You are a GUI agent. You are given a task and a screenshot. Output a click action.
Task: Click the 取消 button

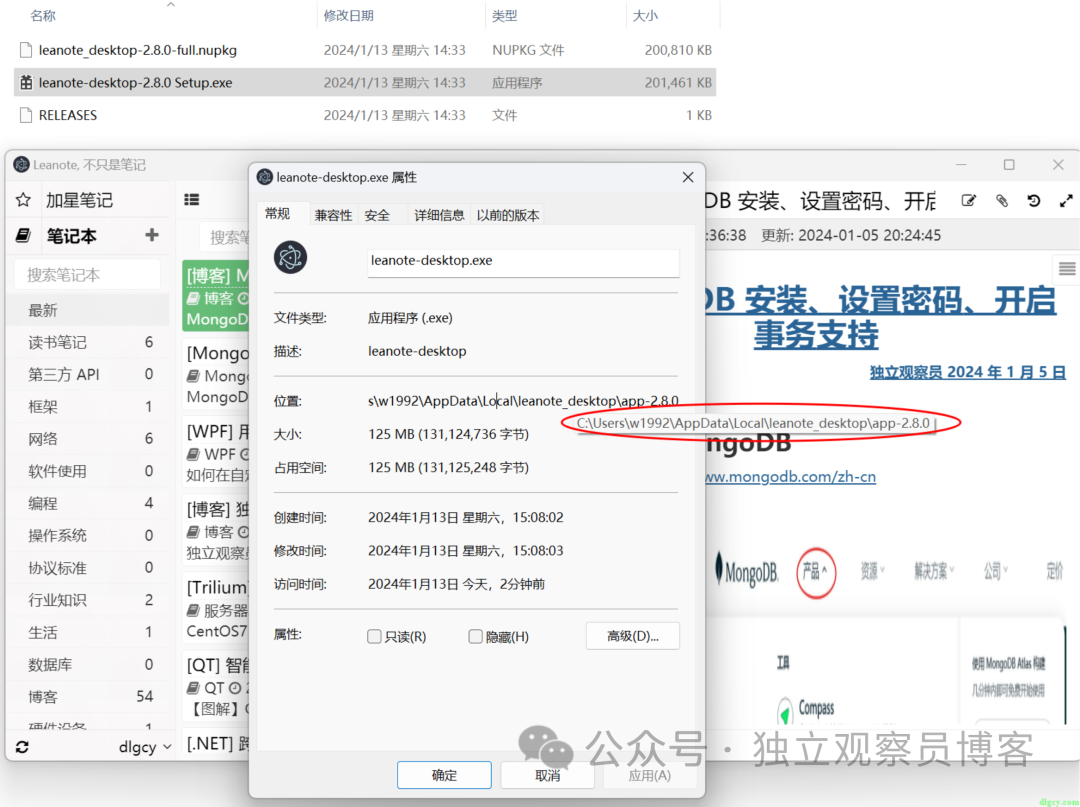(548, 775)
